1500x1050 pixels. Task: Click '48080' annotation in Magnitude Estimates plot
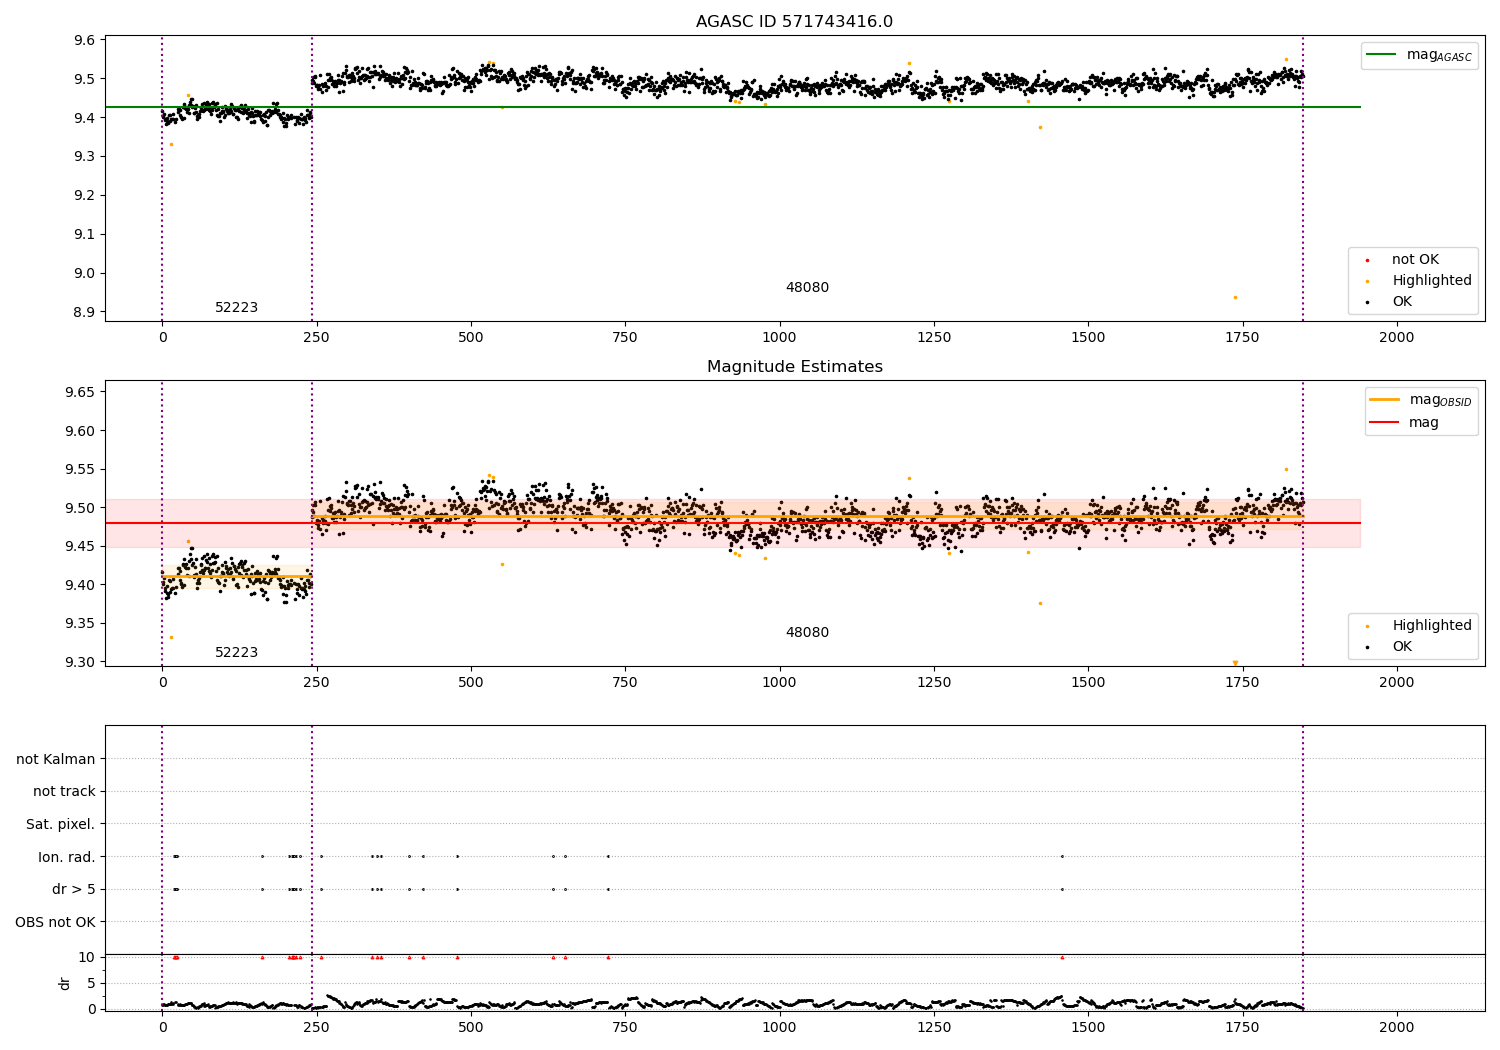click(x=807, y=633)
